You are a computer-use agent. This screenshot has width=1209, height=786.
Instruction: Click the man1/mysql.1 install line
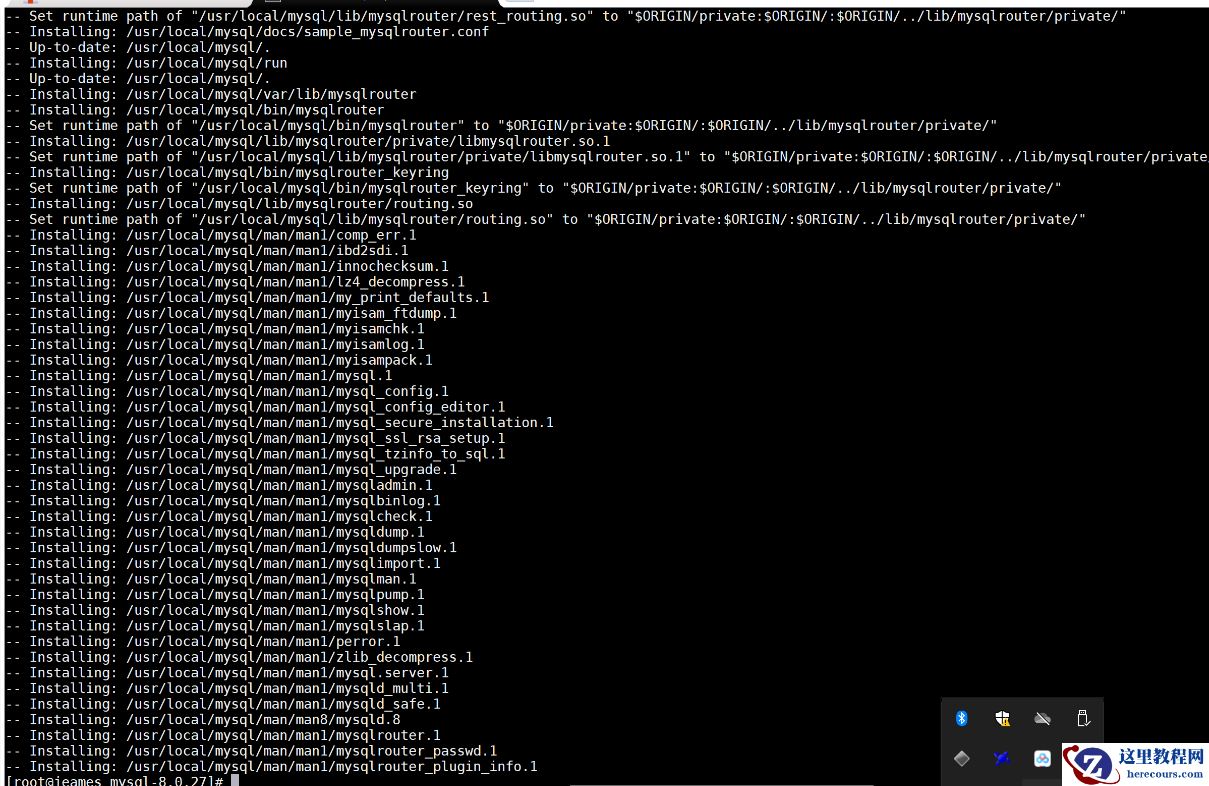[199, 376]
